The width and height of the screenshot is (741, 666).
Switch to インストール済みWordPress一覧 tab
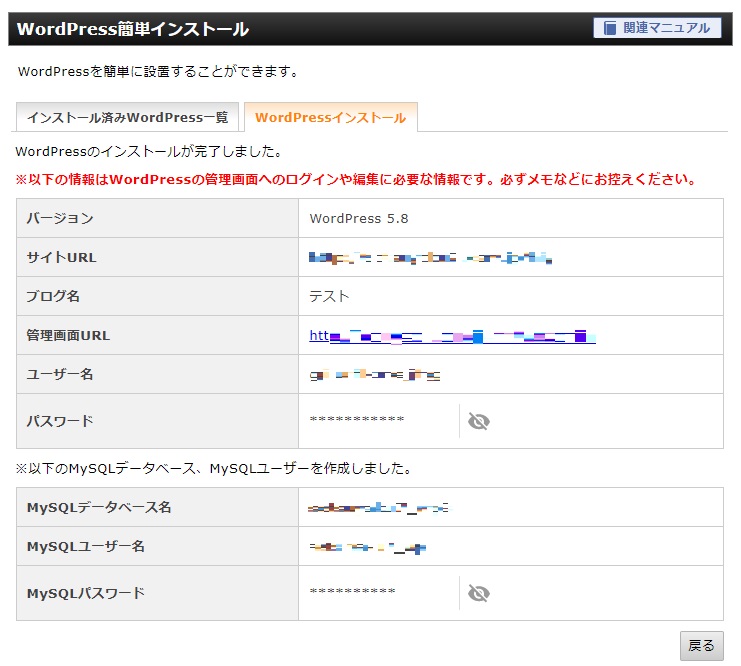pyautogui.click(x=128, y=117)
